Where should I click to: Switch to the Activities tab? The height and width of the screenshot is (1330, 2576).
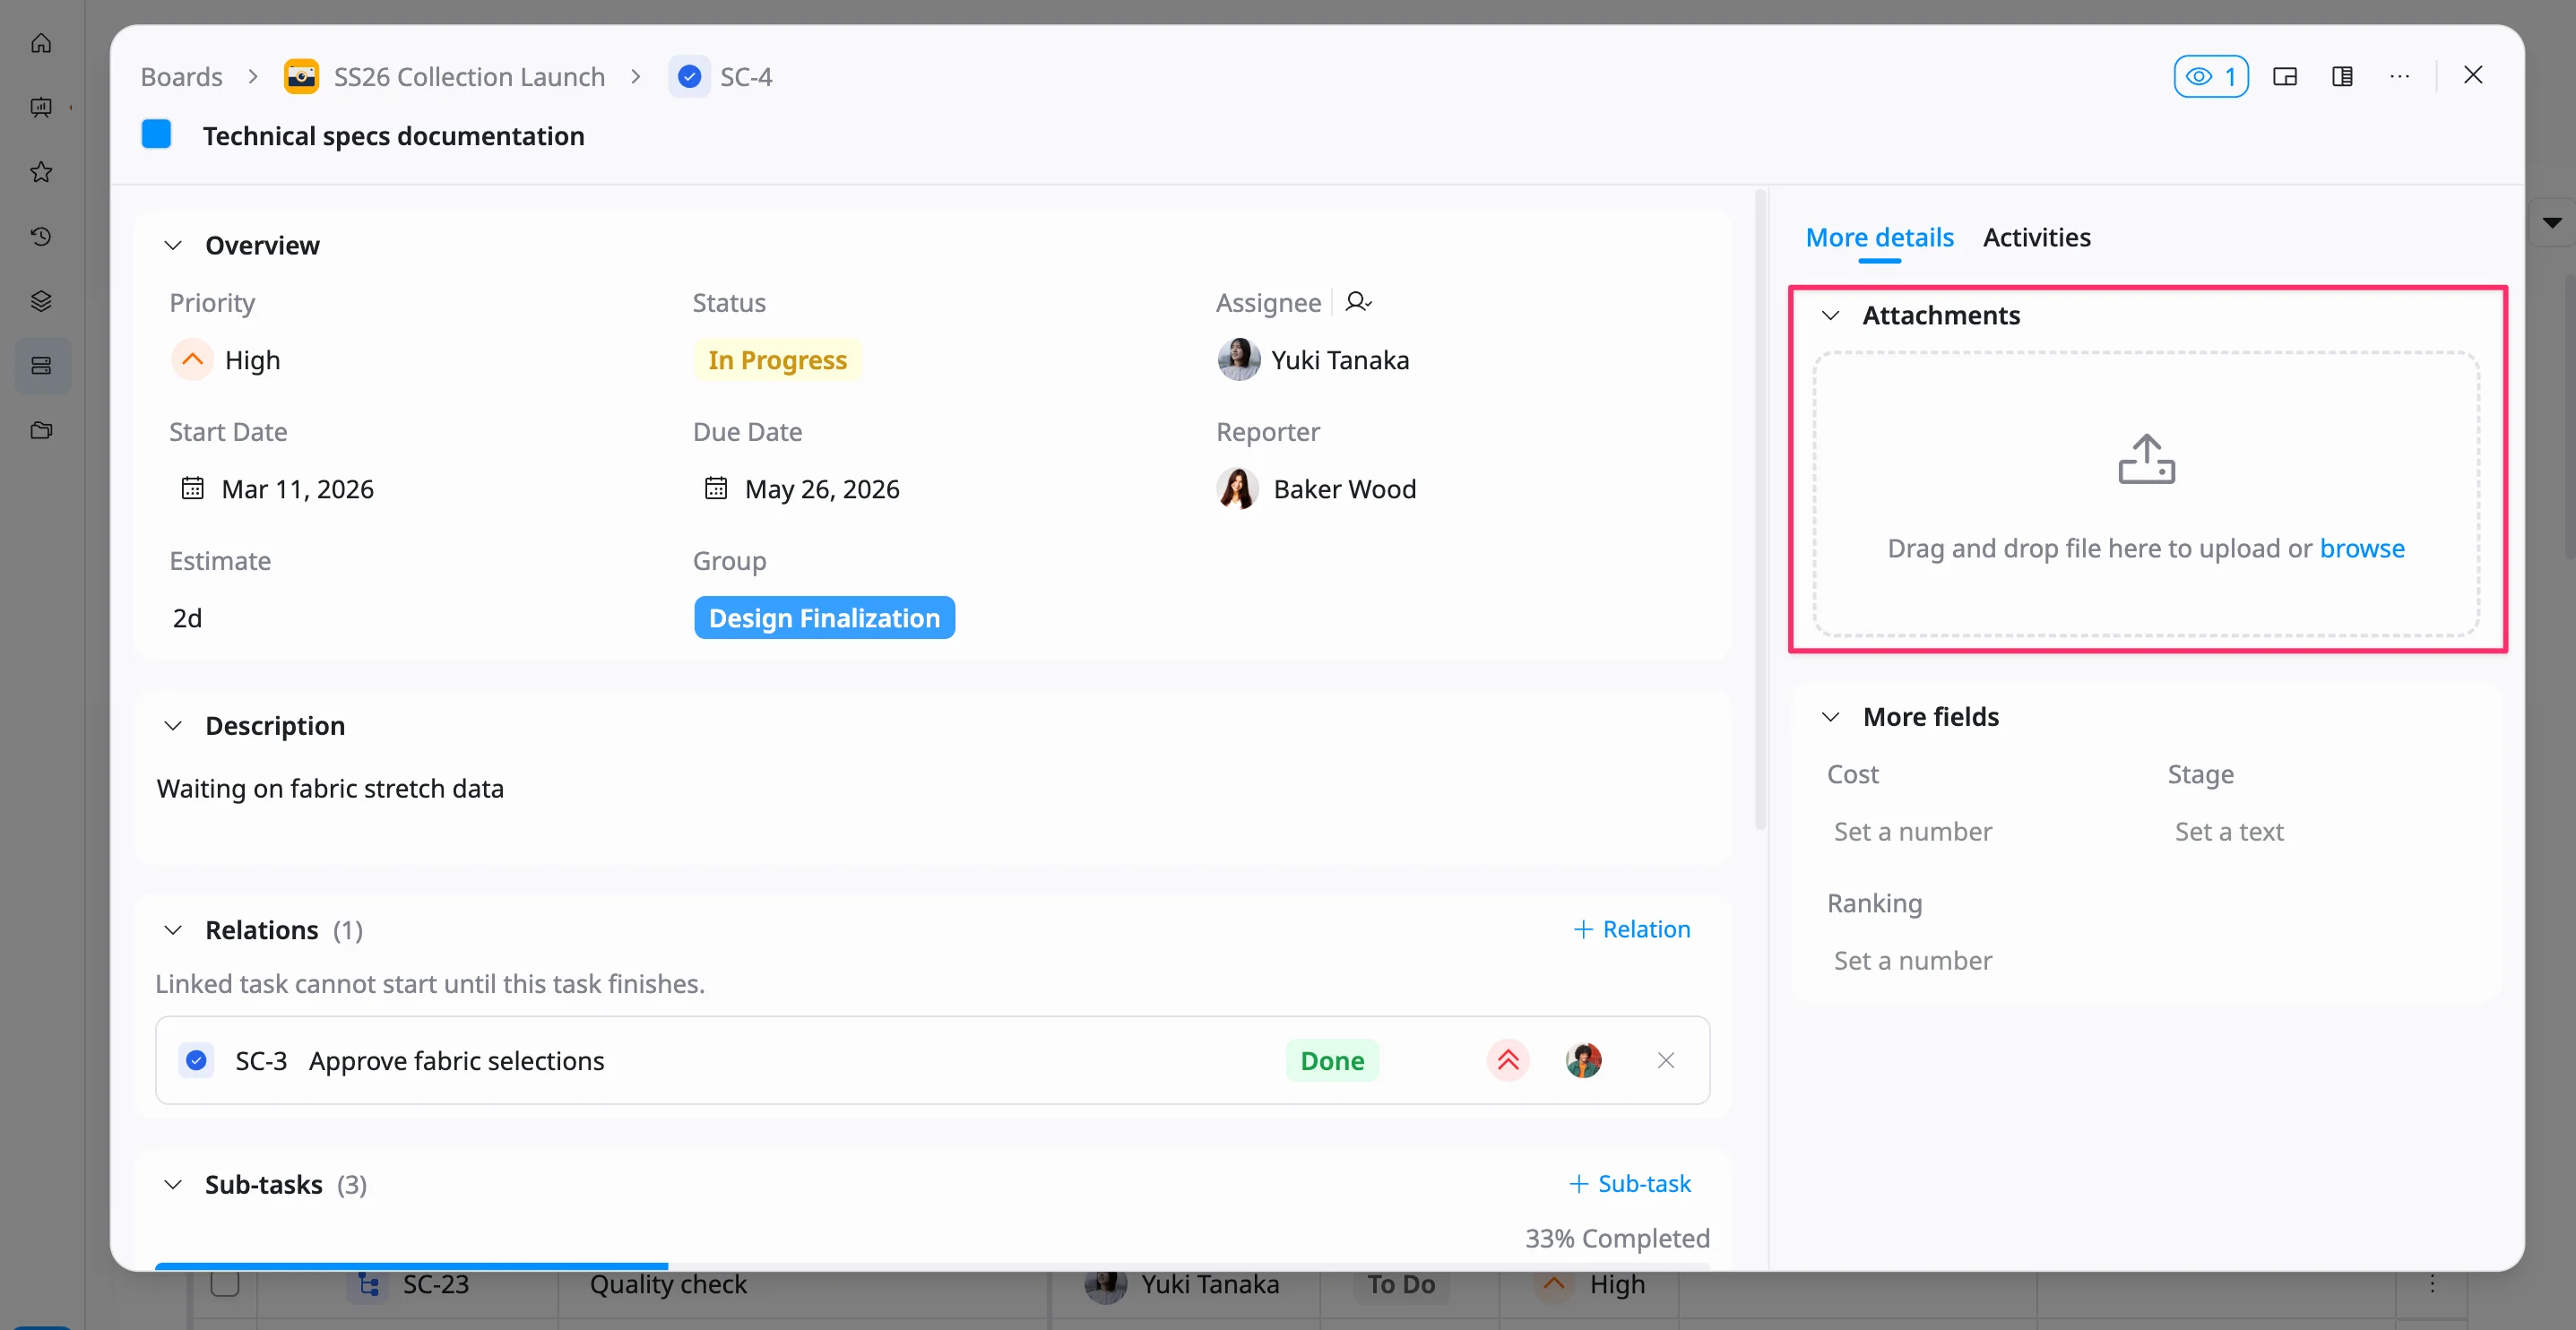coord(2036,238)
